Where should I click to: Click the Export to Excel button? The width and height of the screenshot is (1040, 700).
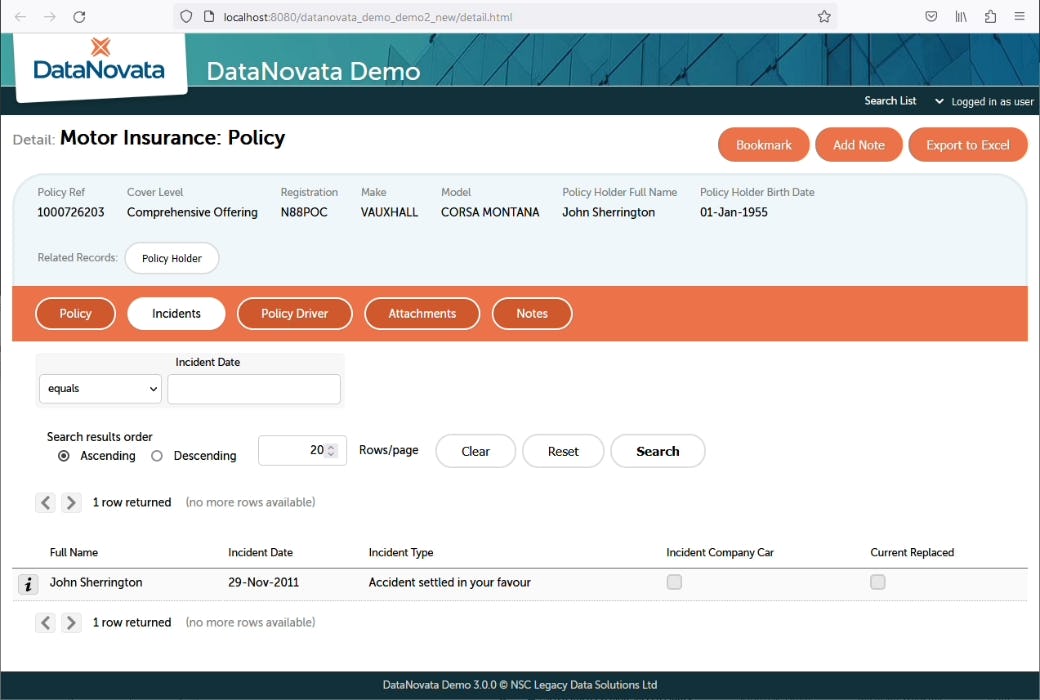(967, 144)
